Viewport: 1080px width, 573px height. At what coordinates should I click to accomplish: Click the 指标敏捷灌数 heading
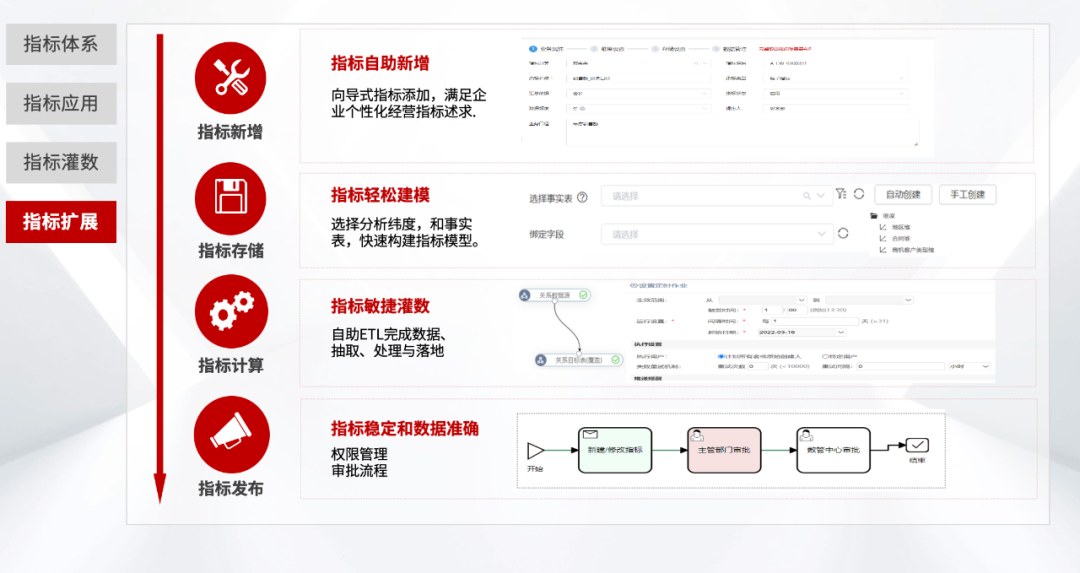click(x=380, y=306)
